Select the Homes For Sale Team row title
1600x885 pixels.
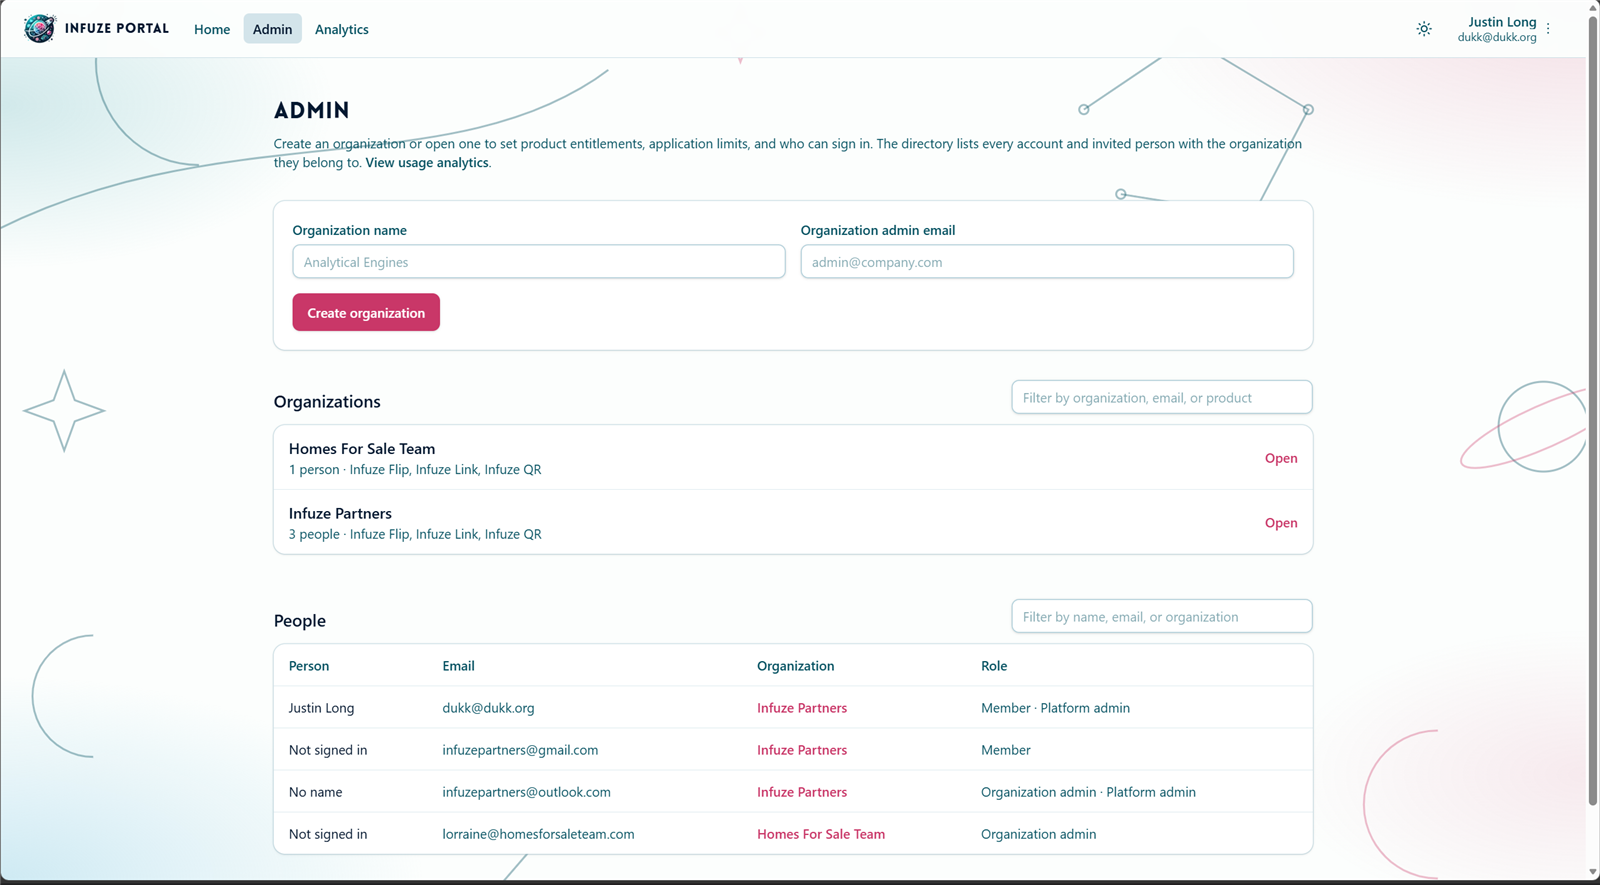pyautogui.click(x=362, y=449)
